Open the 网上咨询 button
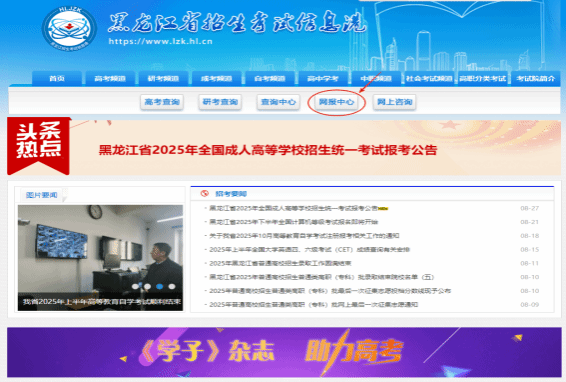 [x=395, y=102]
